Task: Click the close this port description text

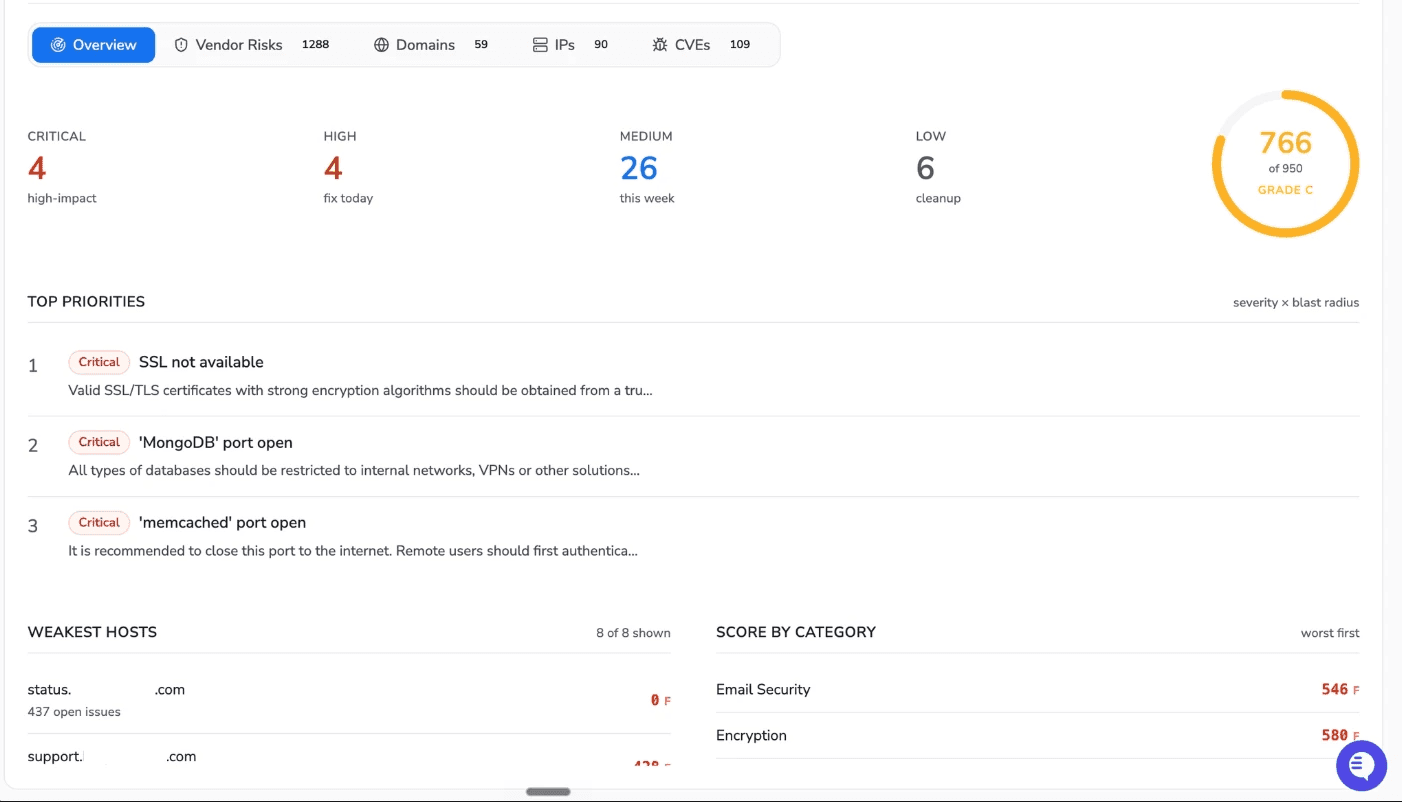Action: [353, 551]
